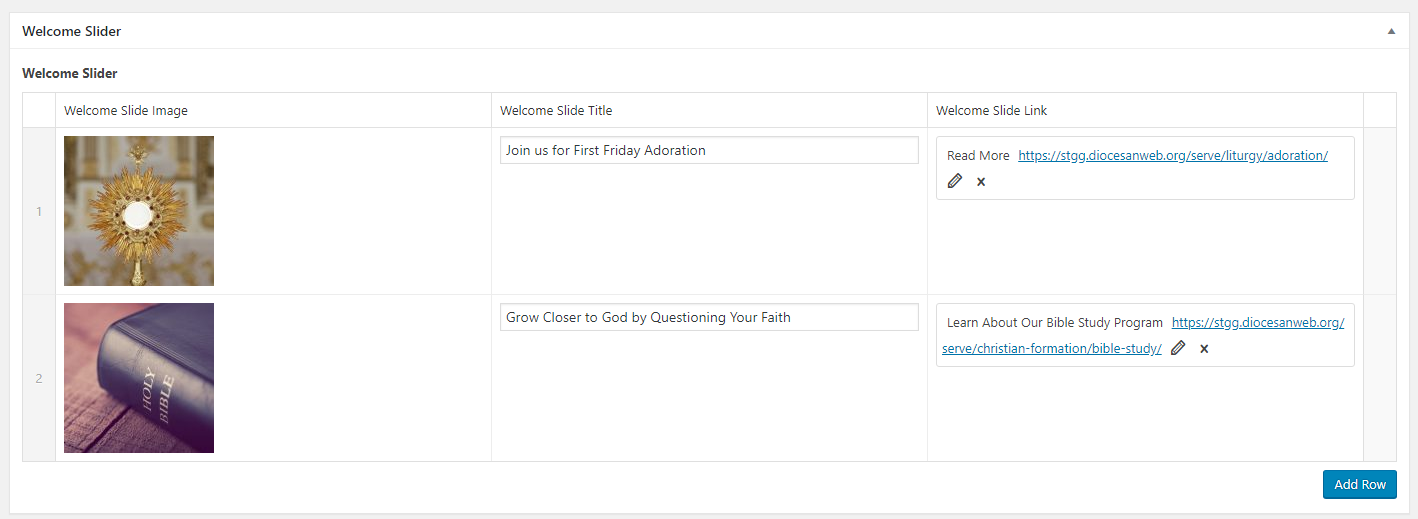The height and width of the screenshot is (519, 1418).
Task: Click the Welcome Slide Image column header
Action: (126, 110)
